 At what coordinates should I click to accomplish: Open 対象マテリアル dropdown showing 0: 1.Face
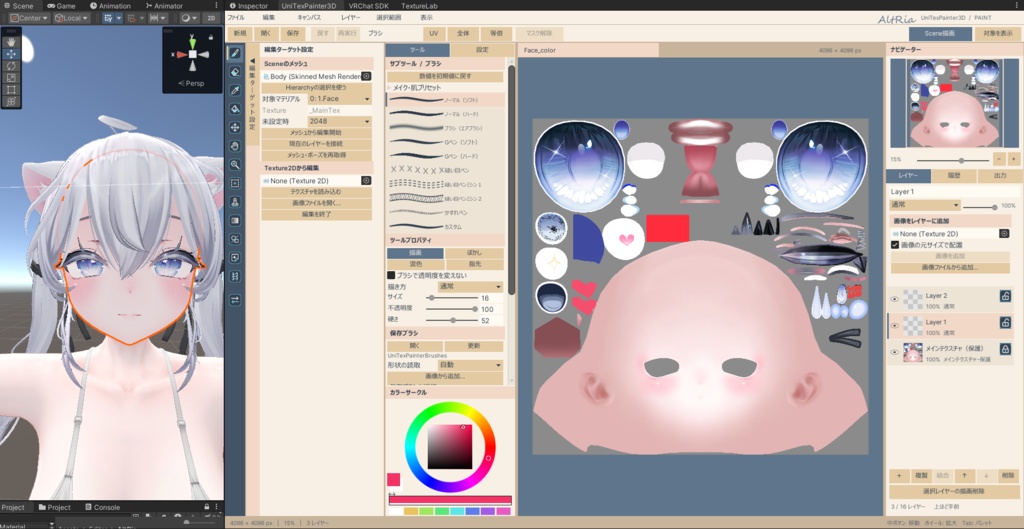click(340, 99)
